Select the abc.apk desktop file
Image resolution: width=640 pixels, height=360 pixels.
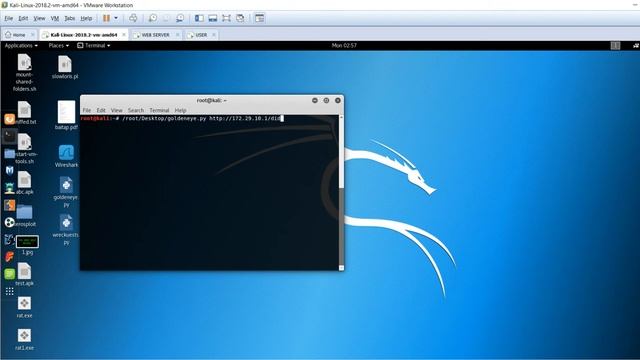(24, 182)
